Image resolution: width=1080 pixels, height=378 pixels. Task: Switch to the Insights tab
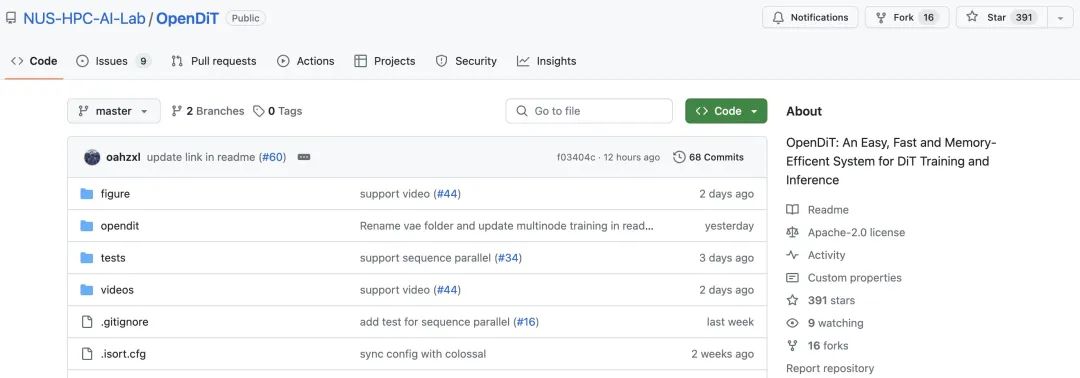pyautogui.click(x=546, y=61)
